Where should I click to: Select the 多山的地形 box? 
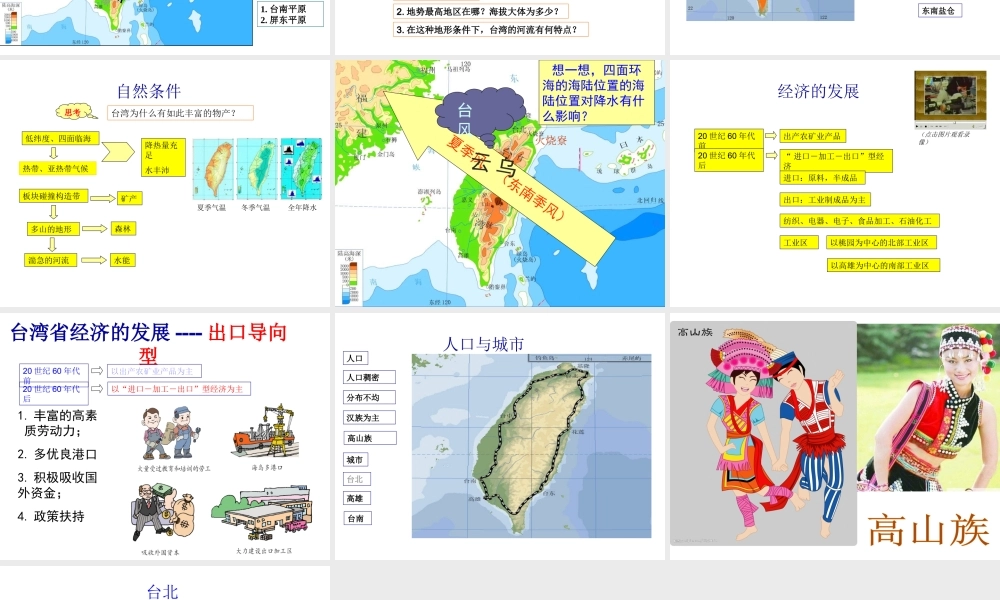(53, 229)
